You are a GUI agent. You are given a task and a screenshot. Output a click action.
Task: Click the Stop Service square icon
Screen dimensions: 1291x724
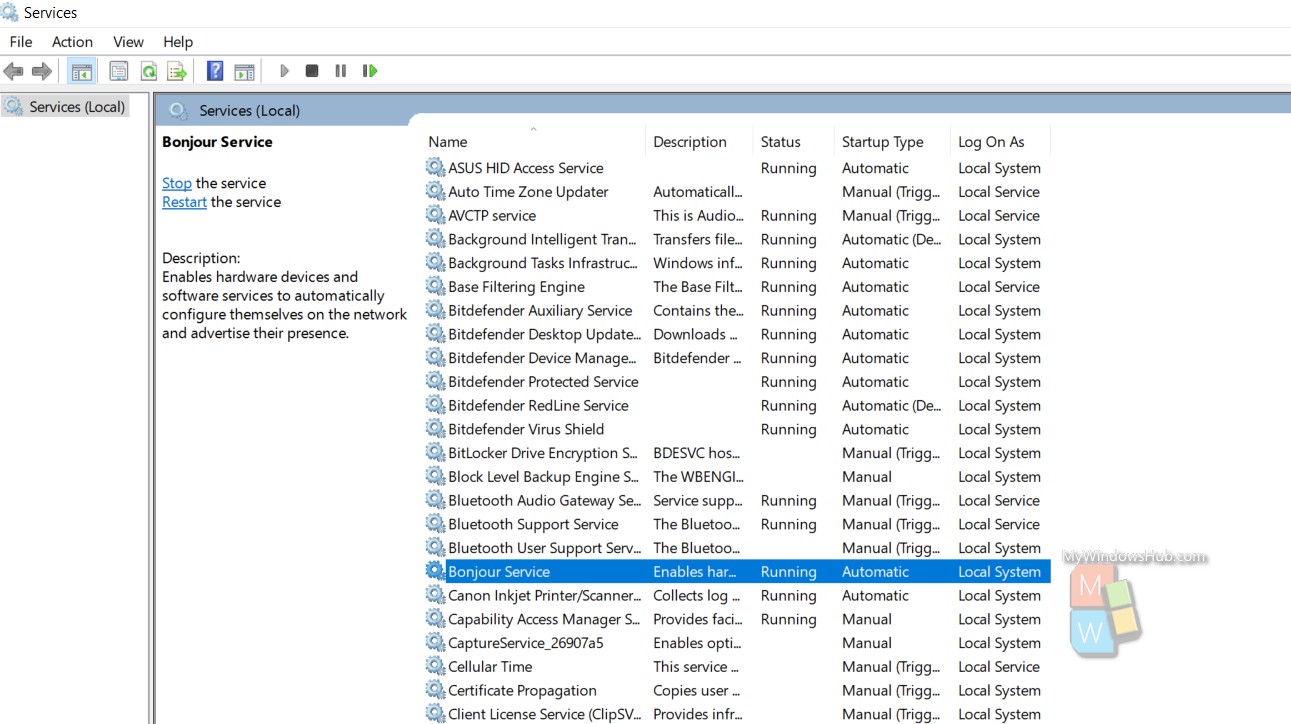tap(312, 71)
